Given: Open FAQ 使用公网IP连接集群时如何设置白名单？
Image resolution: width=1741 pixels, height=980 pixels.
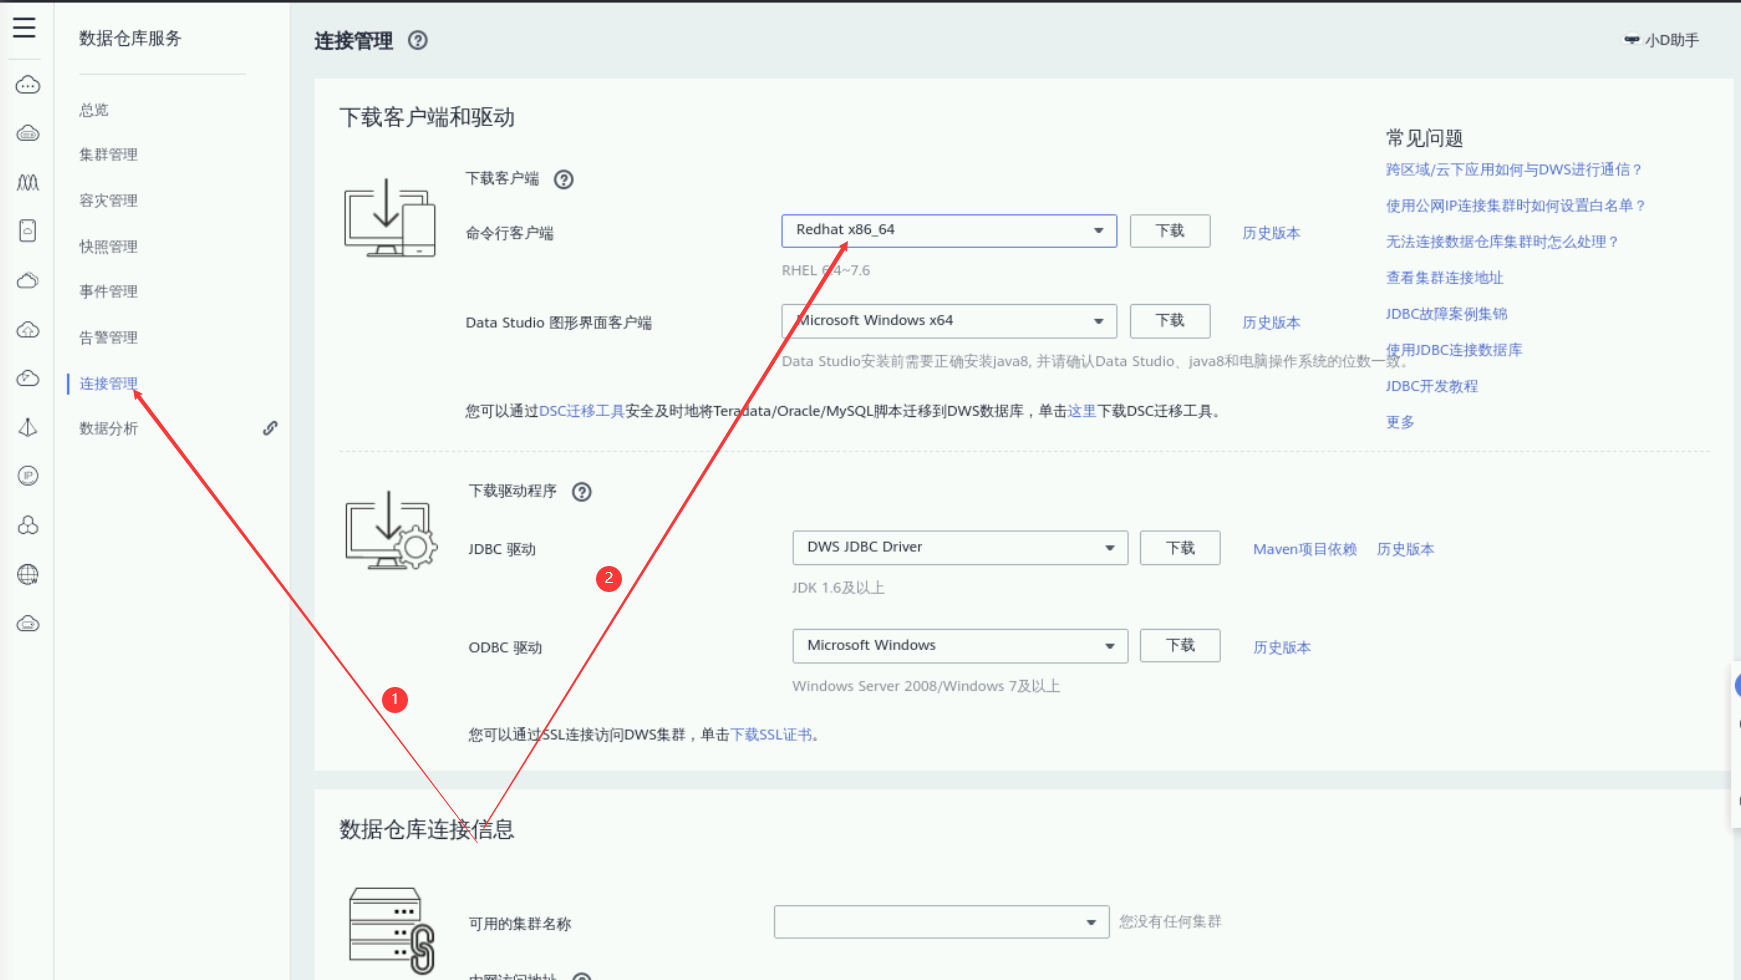Looking at the screenshot, I should [1516, 206].
